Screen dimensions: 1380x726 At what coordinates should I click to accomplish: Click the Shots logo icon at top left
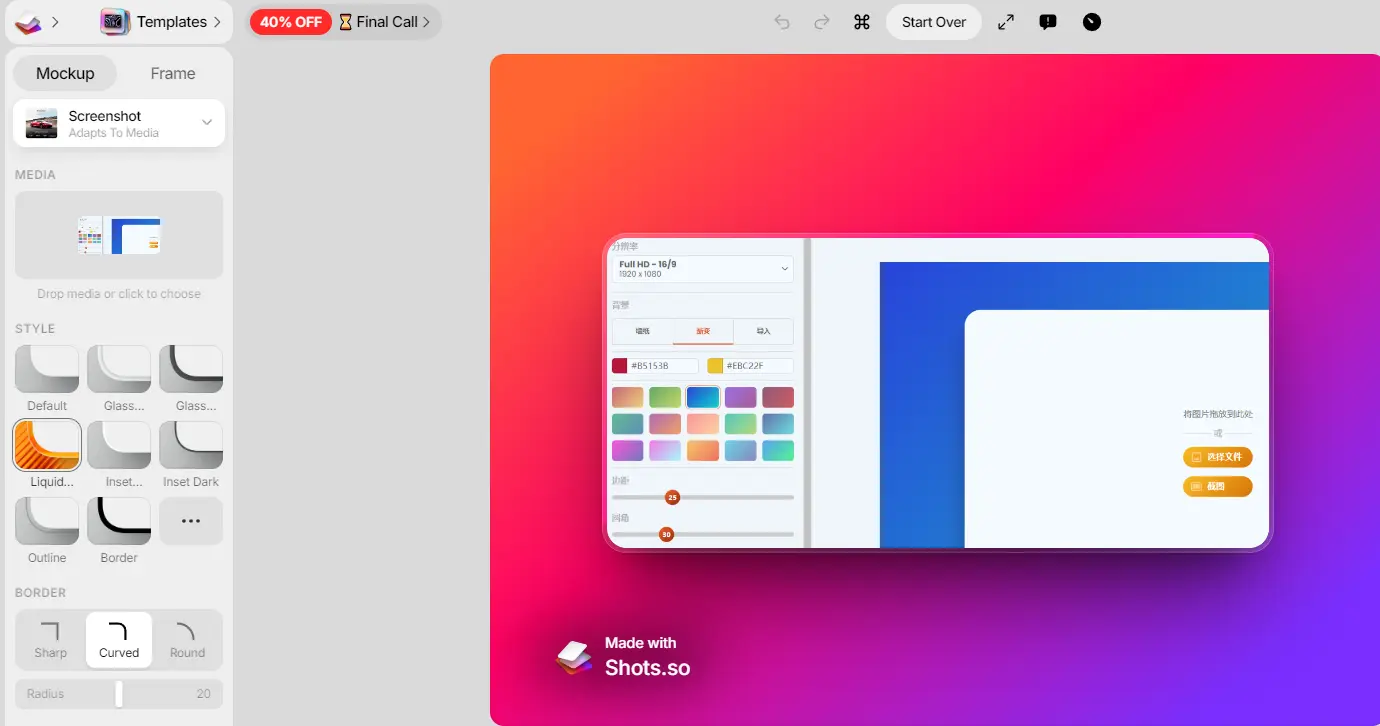coord(28,22)
